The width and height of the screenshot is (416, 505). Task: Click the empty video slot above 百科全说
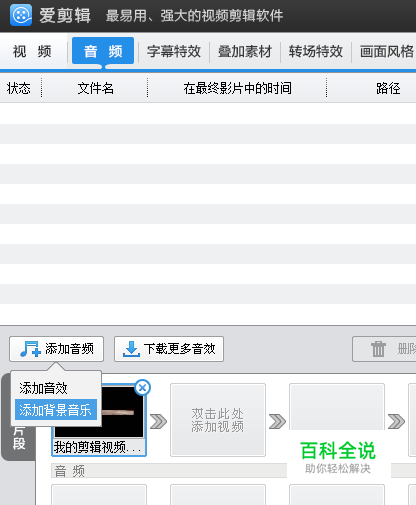337,407
